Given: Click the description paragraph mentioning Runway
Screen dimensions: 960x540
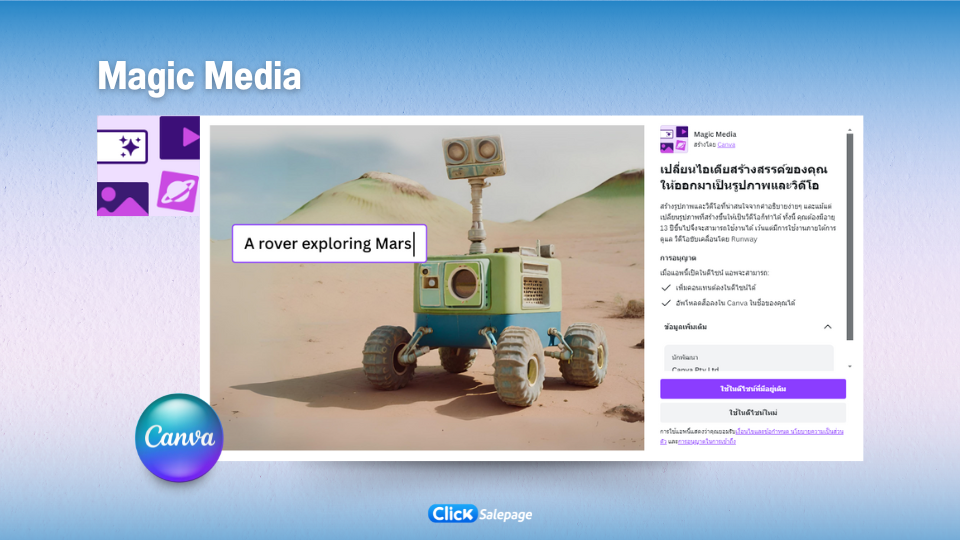Looking at the screenshot, I should click(748, 222).
